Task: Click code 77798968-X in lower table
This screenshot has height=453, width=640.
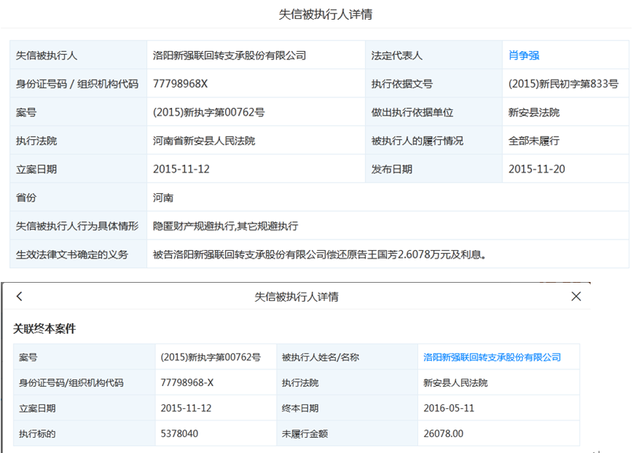Action: point(187,383)
